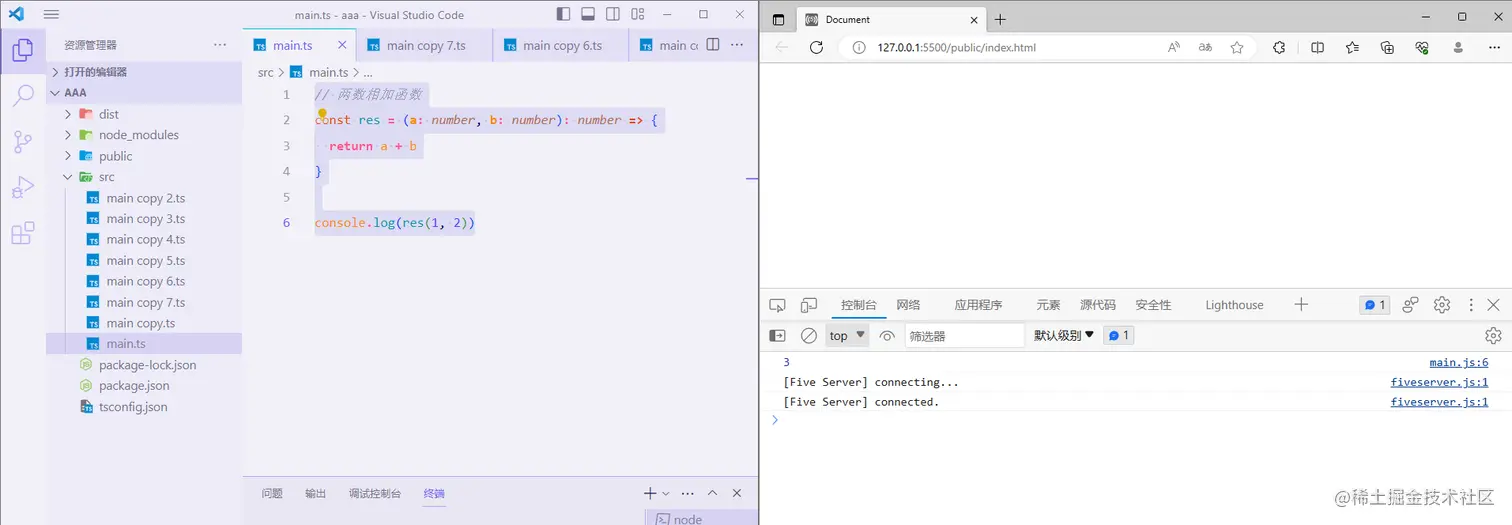Open the Explorer panel more actions ellipsis
The height and width of the screenshot is (525, 1512).
pos(220,45)
